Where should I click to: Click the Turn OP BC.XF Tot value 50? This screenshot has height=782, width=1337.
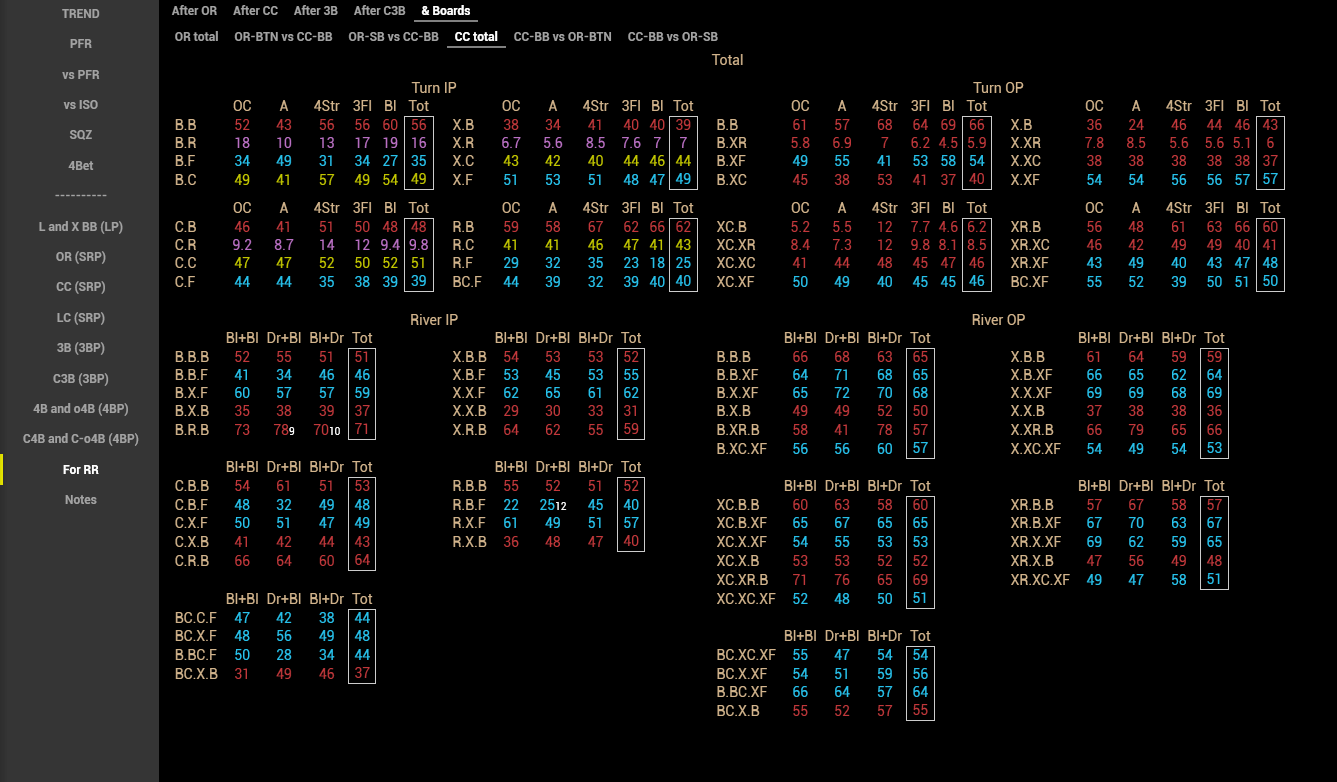1270,282
